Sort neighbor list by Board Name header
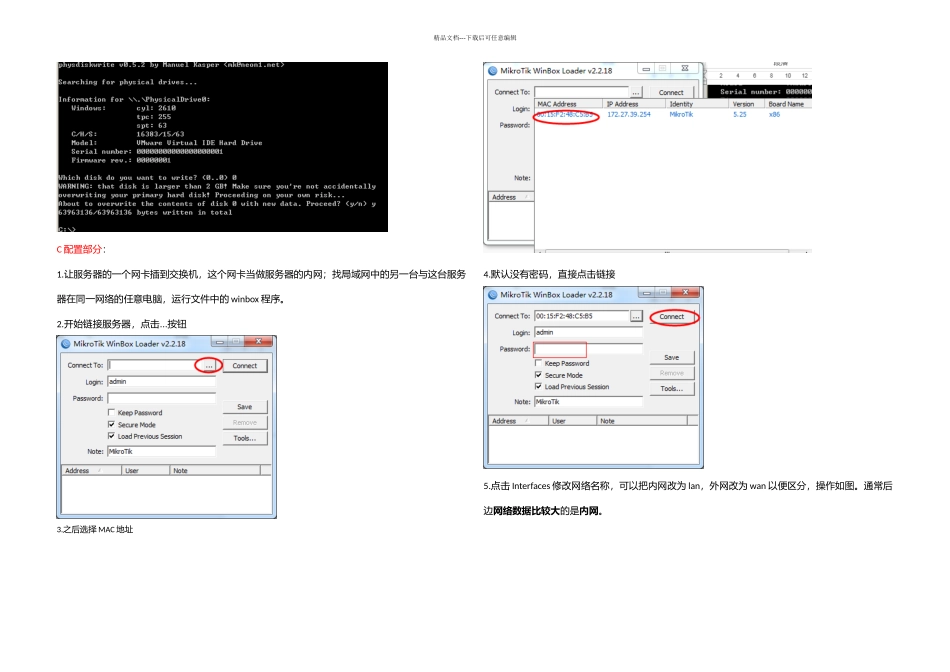The image size is (950, 672). click(788, 104)
